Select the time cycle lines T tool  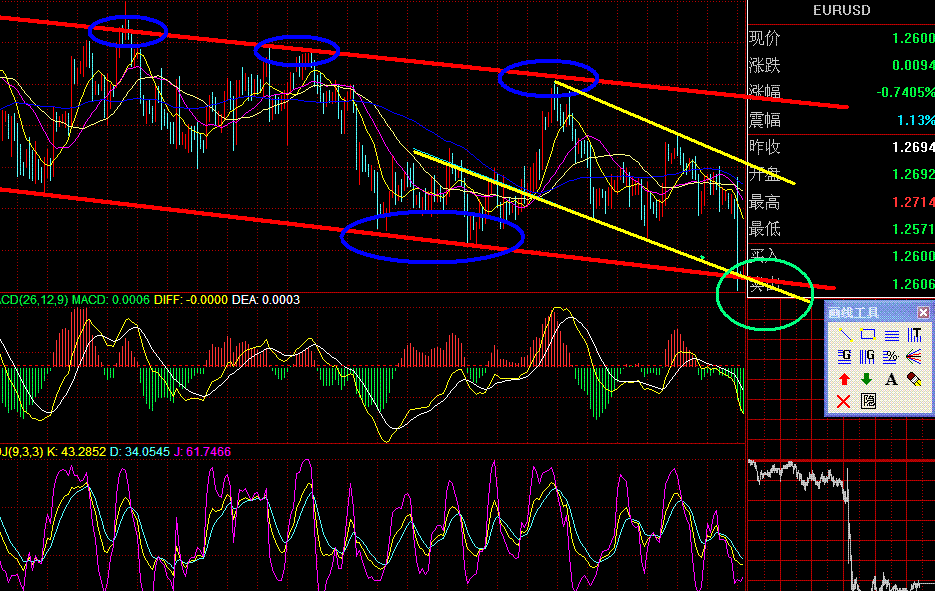point(914,335)
